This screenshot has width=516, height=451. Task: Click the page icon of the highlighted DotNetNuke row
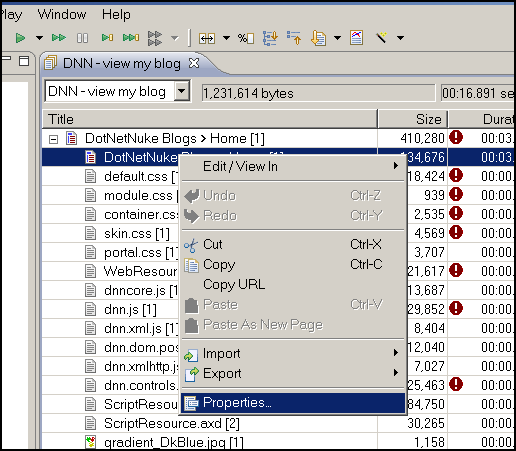[90, 157]
